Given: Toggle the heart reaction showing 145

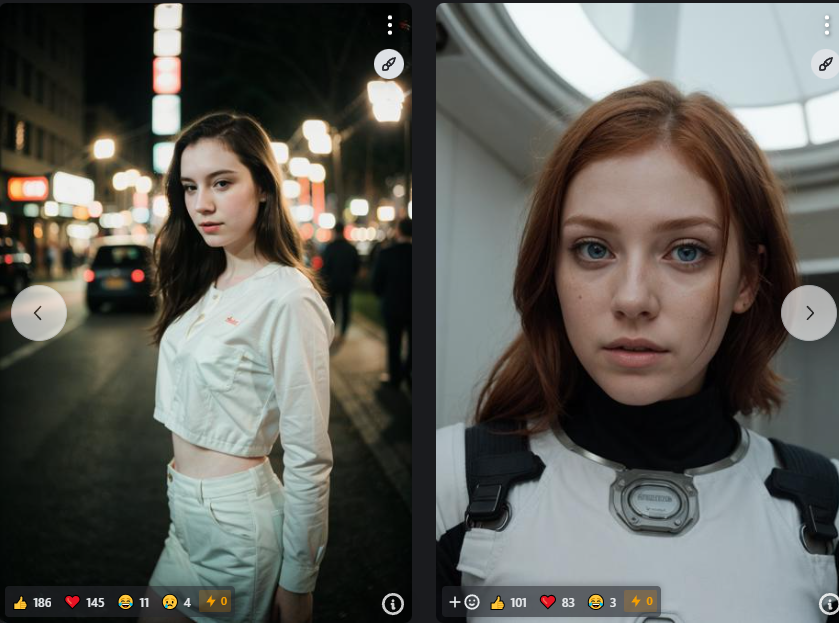Looking at the screenshot, I should coord(85,602).
